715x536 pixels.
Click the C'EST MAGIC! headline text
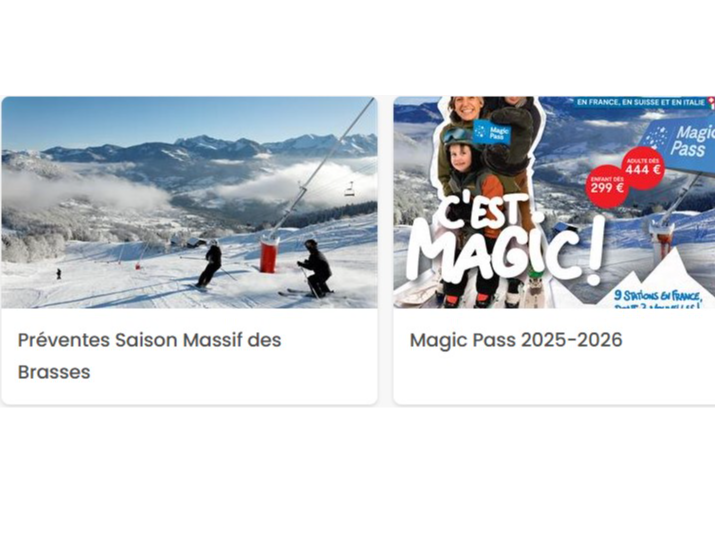pos(506,242)
